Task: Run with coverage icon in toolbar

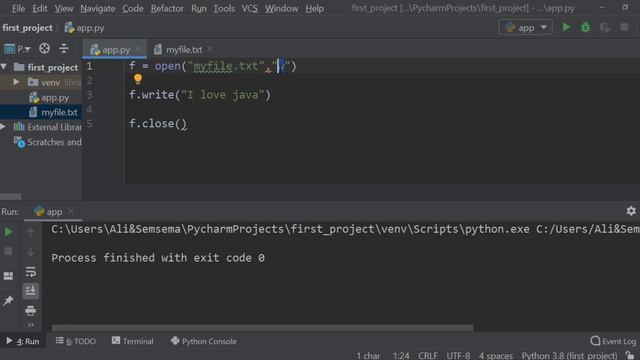Action: [x=604, y=27]
